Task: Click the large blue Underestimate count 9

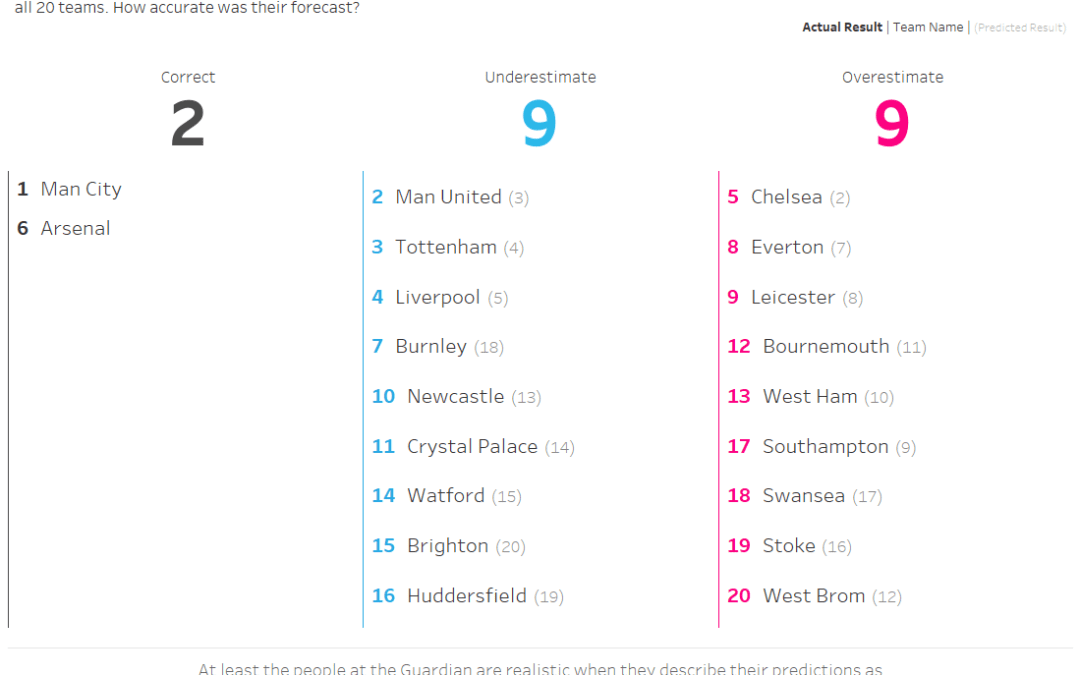Action: click(539, 125)
